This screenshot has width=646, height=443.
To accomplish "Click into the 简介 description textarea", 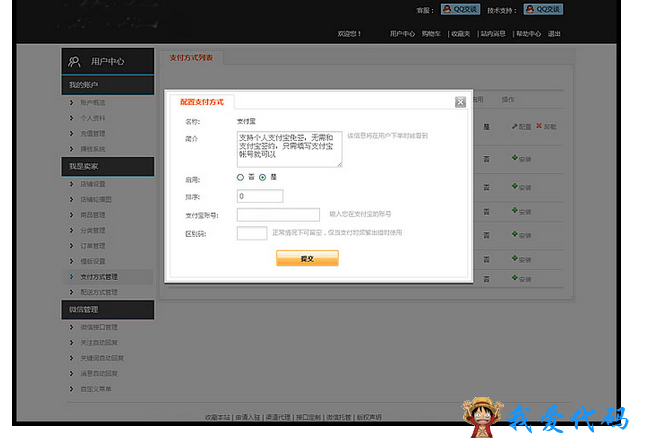I will point(289,149).
